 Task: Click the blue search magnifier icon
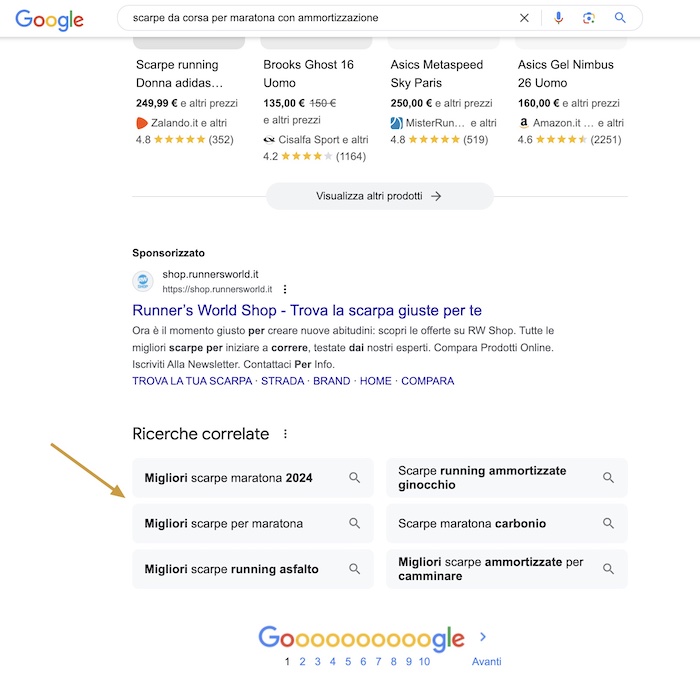click(620, 18)
